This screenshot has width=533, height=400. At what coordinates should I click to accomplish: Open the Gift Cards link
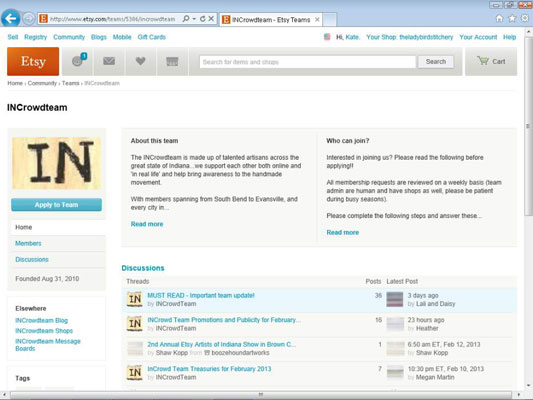[x=152, y=37]
